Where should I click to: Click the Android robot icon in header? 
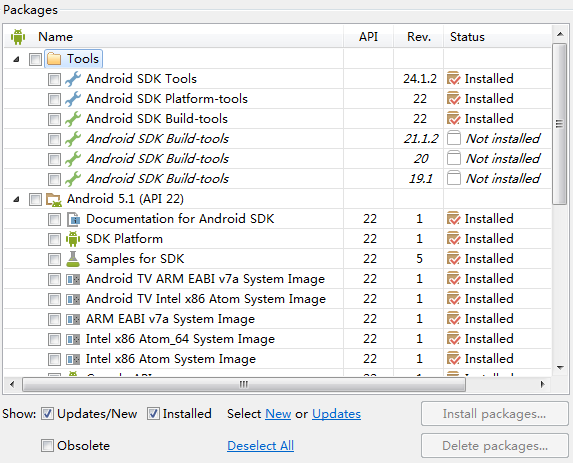pyautogui.click(x=18, y=37)
